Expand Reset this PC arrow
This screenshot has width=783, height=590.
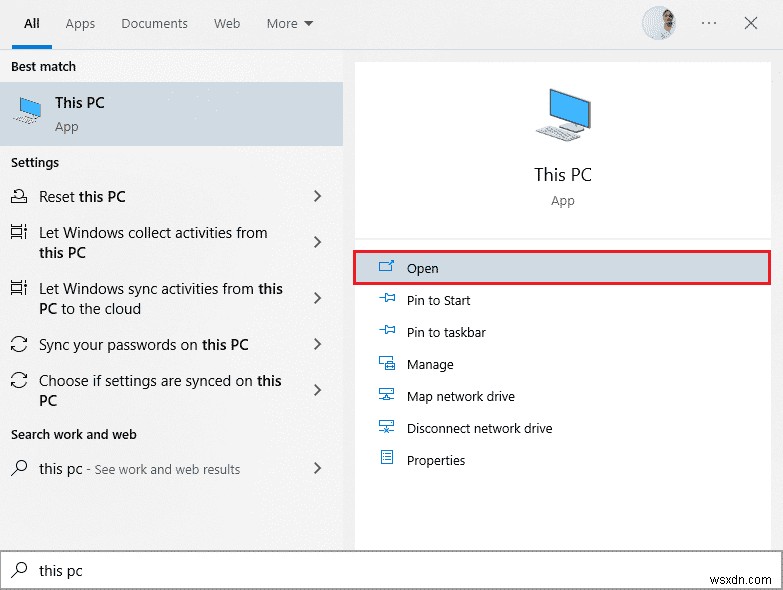coord(317,196)
